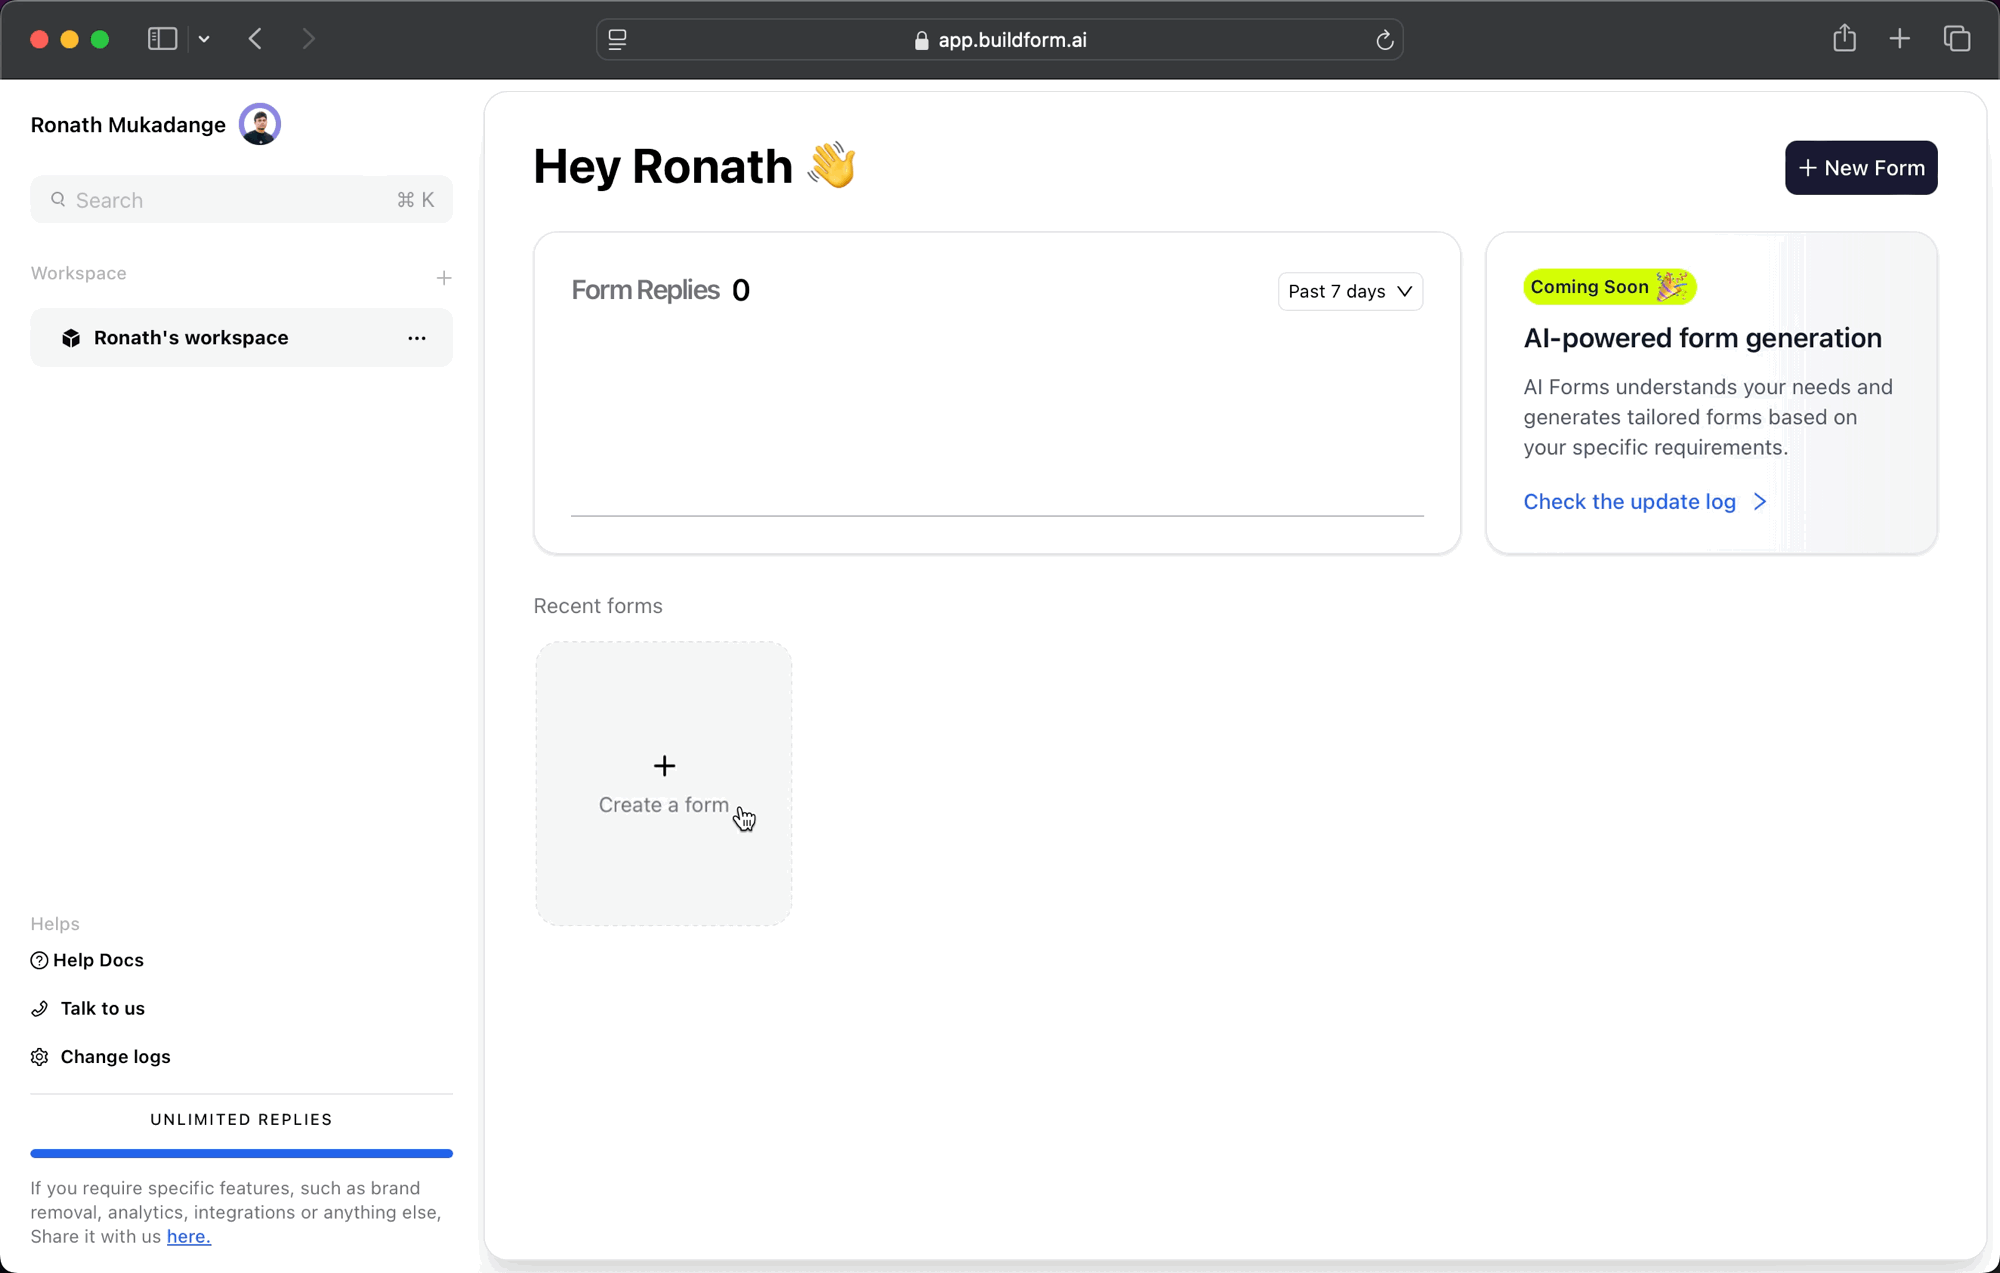Click the blue unlimited replies progress bar
The image size is (2000, 1273).
tap(241, 1153)
